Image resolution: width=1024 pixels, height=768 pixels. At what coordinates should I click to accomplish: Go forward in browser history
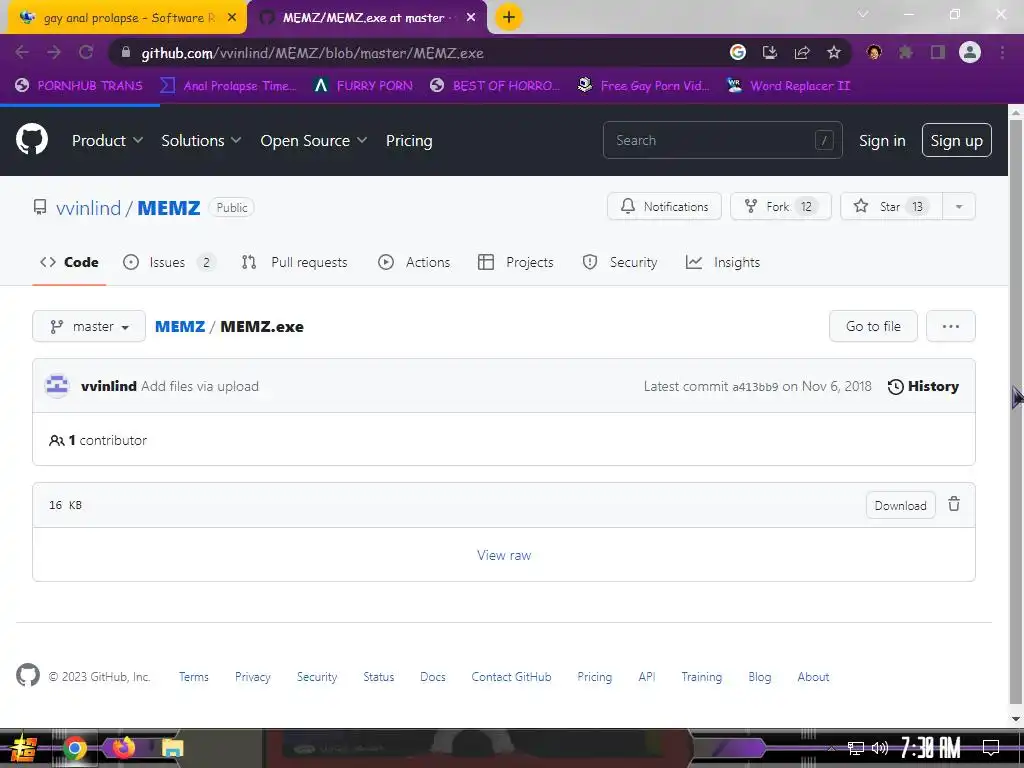pyautogui.click(x=54, y=52)
